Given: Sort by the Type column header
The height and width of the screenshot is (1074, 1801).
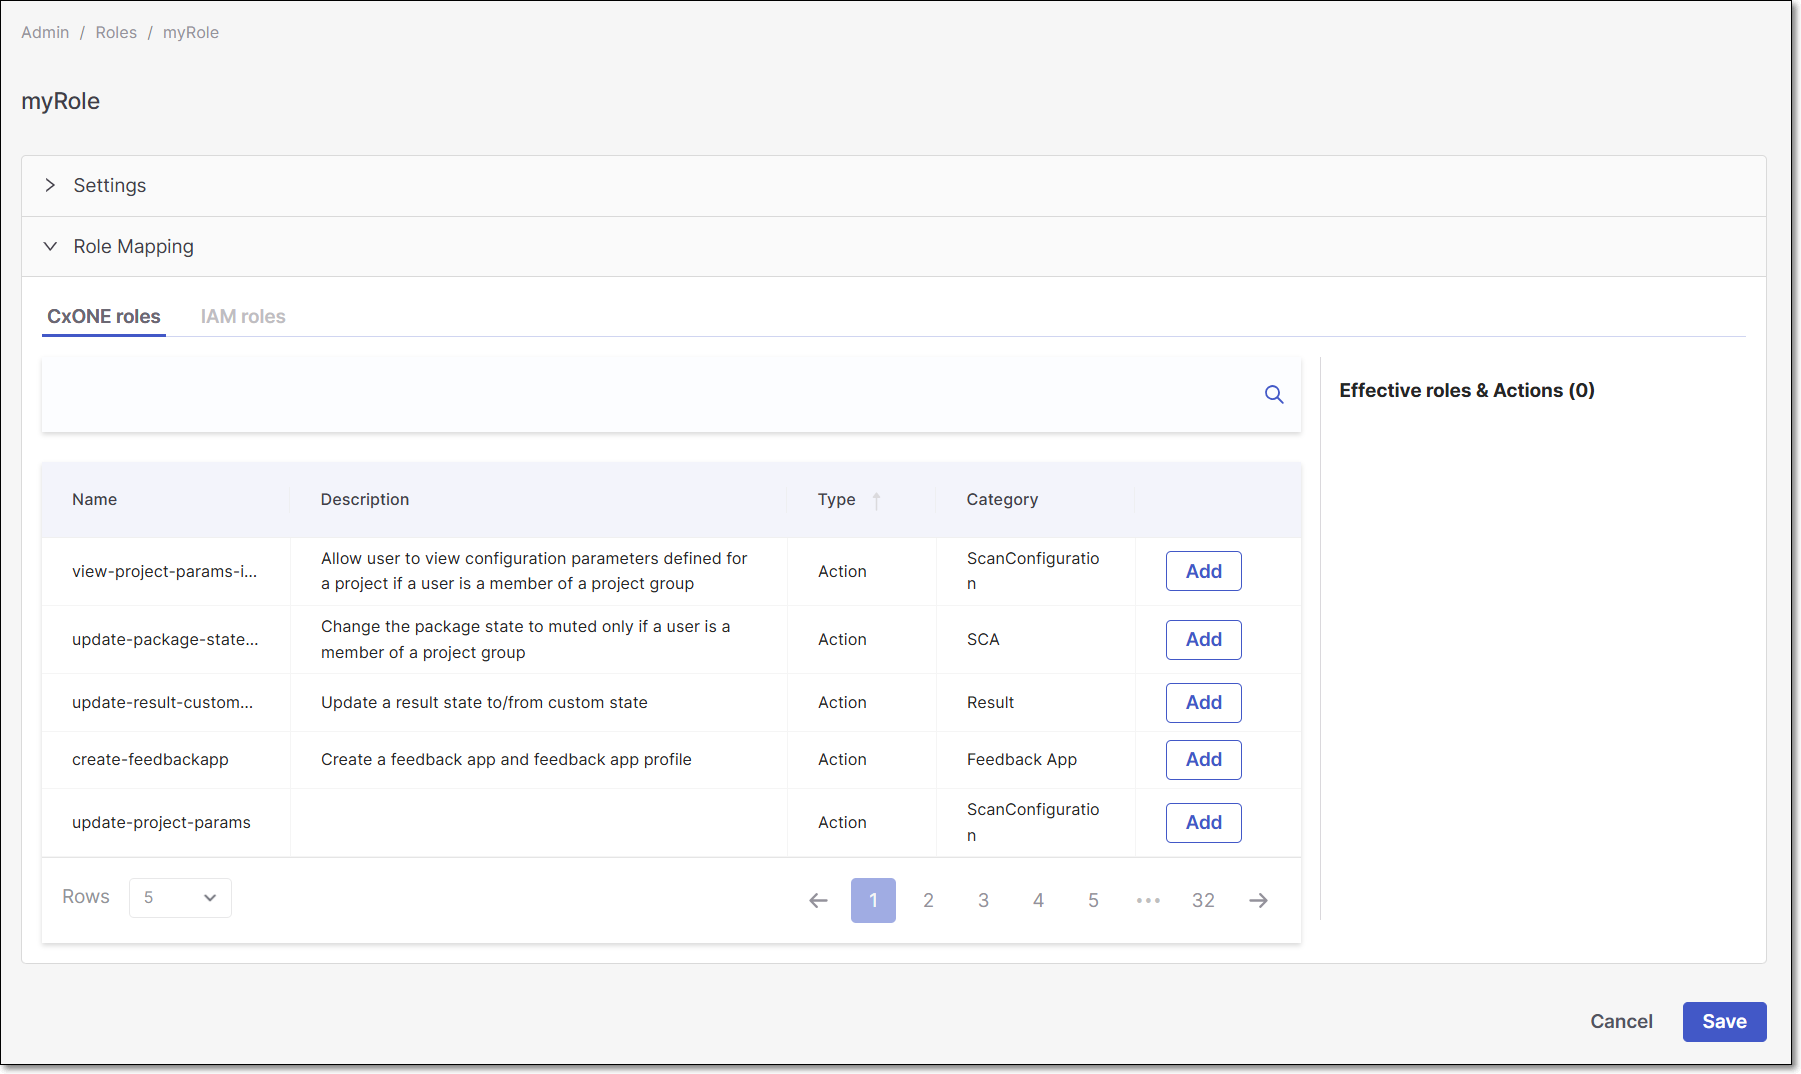Looking at the screenshot, I should tap(837, 500).
